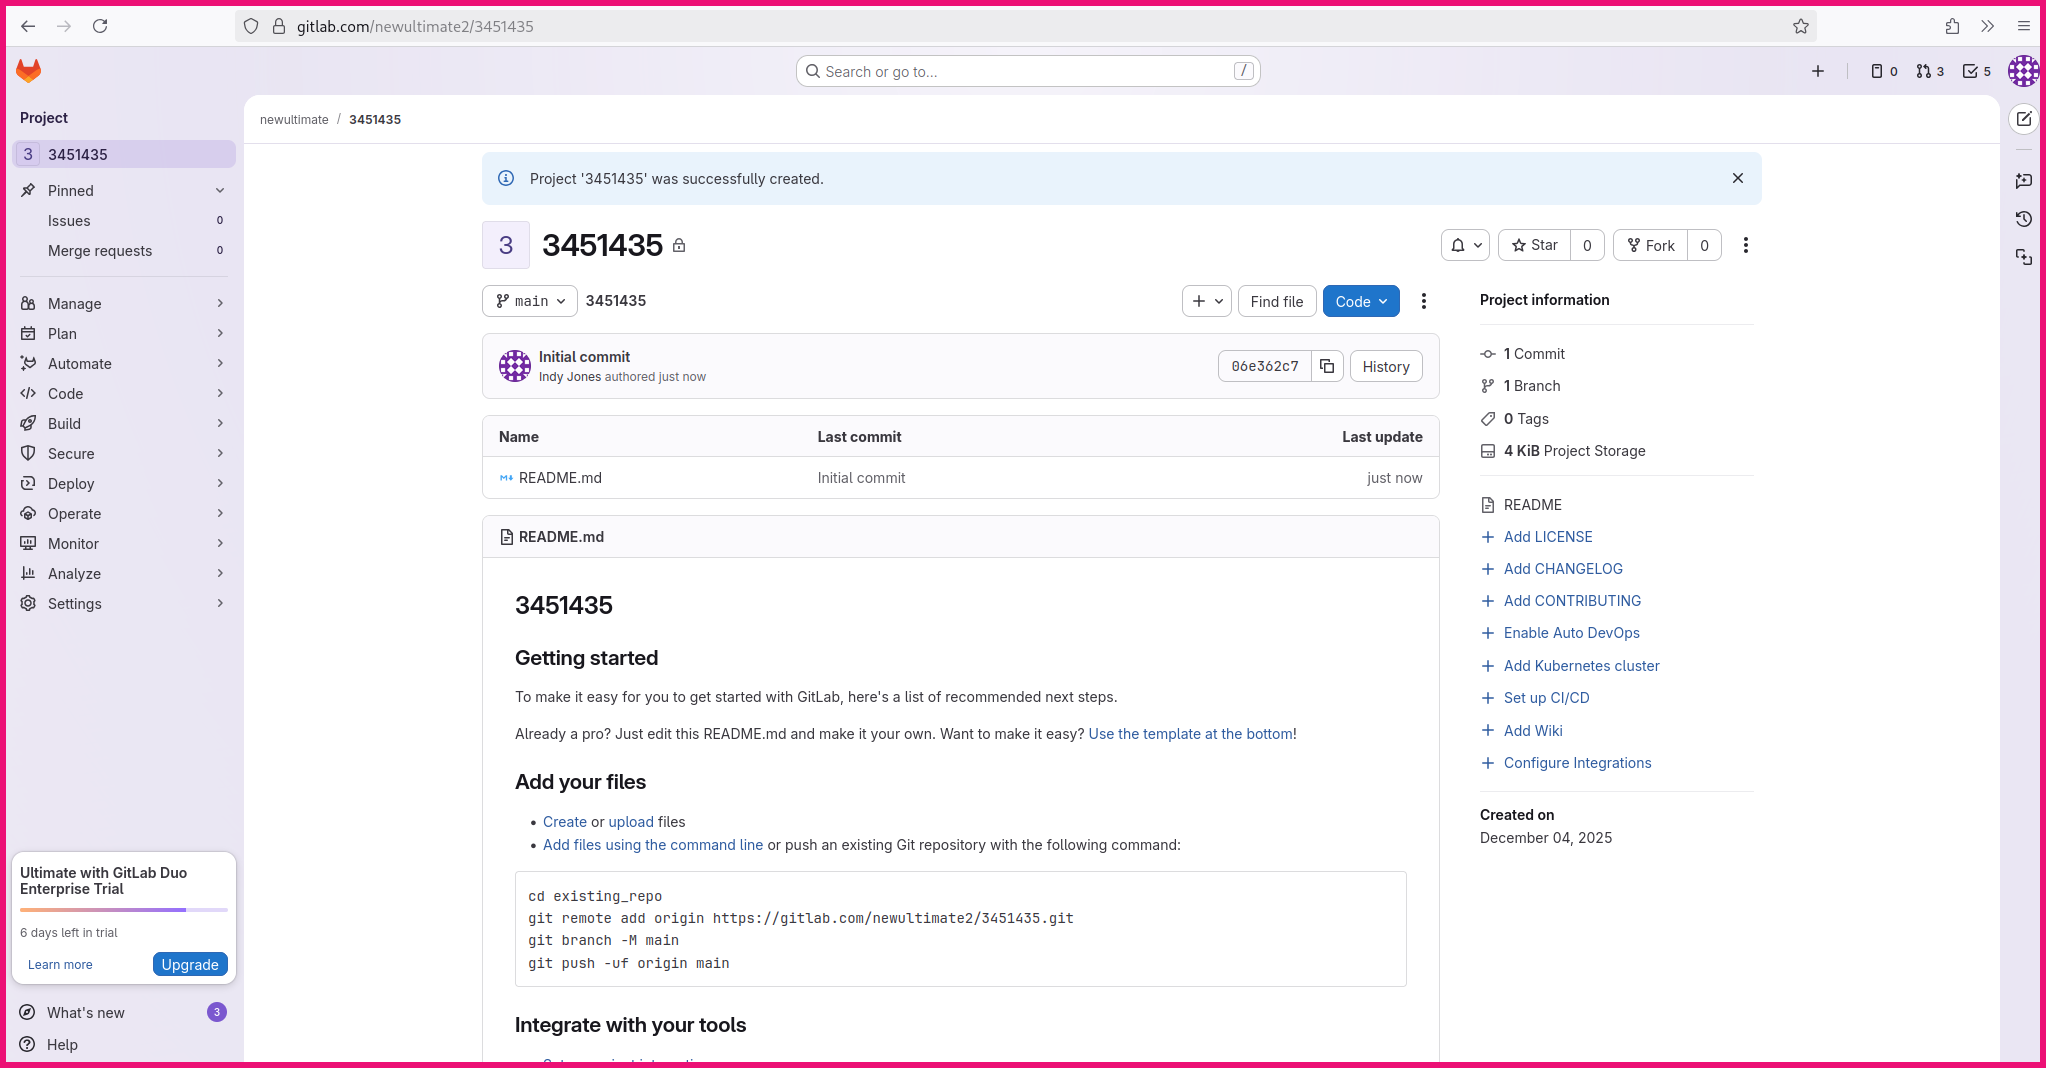This screenshot has height=1068, width=2046.
Task: Select the 3451435 project sidebar item
Action: click(124, 154)
